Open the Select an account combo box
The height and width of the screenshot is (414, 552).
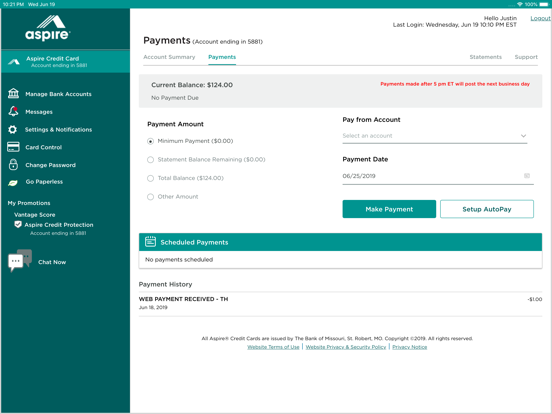[x=435, y=136]
